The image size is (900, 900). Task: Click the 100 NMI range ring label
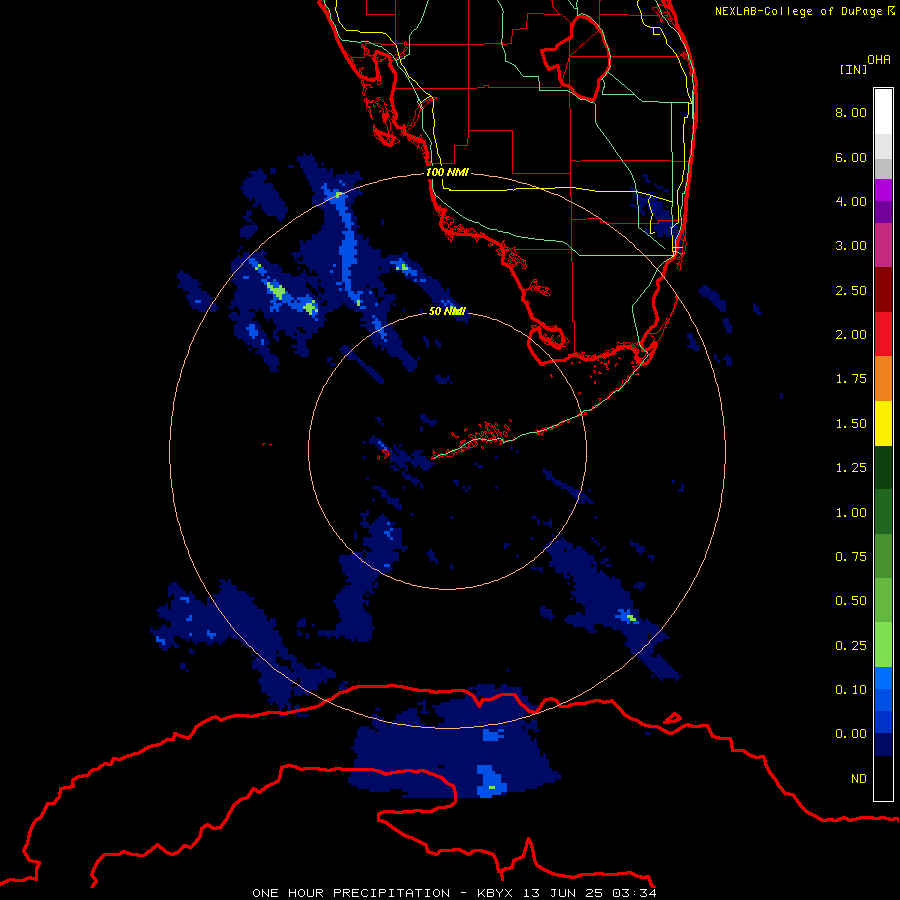pyautogui.click(x=447, y=172)
